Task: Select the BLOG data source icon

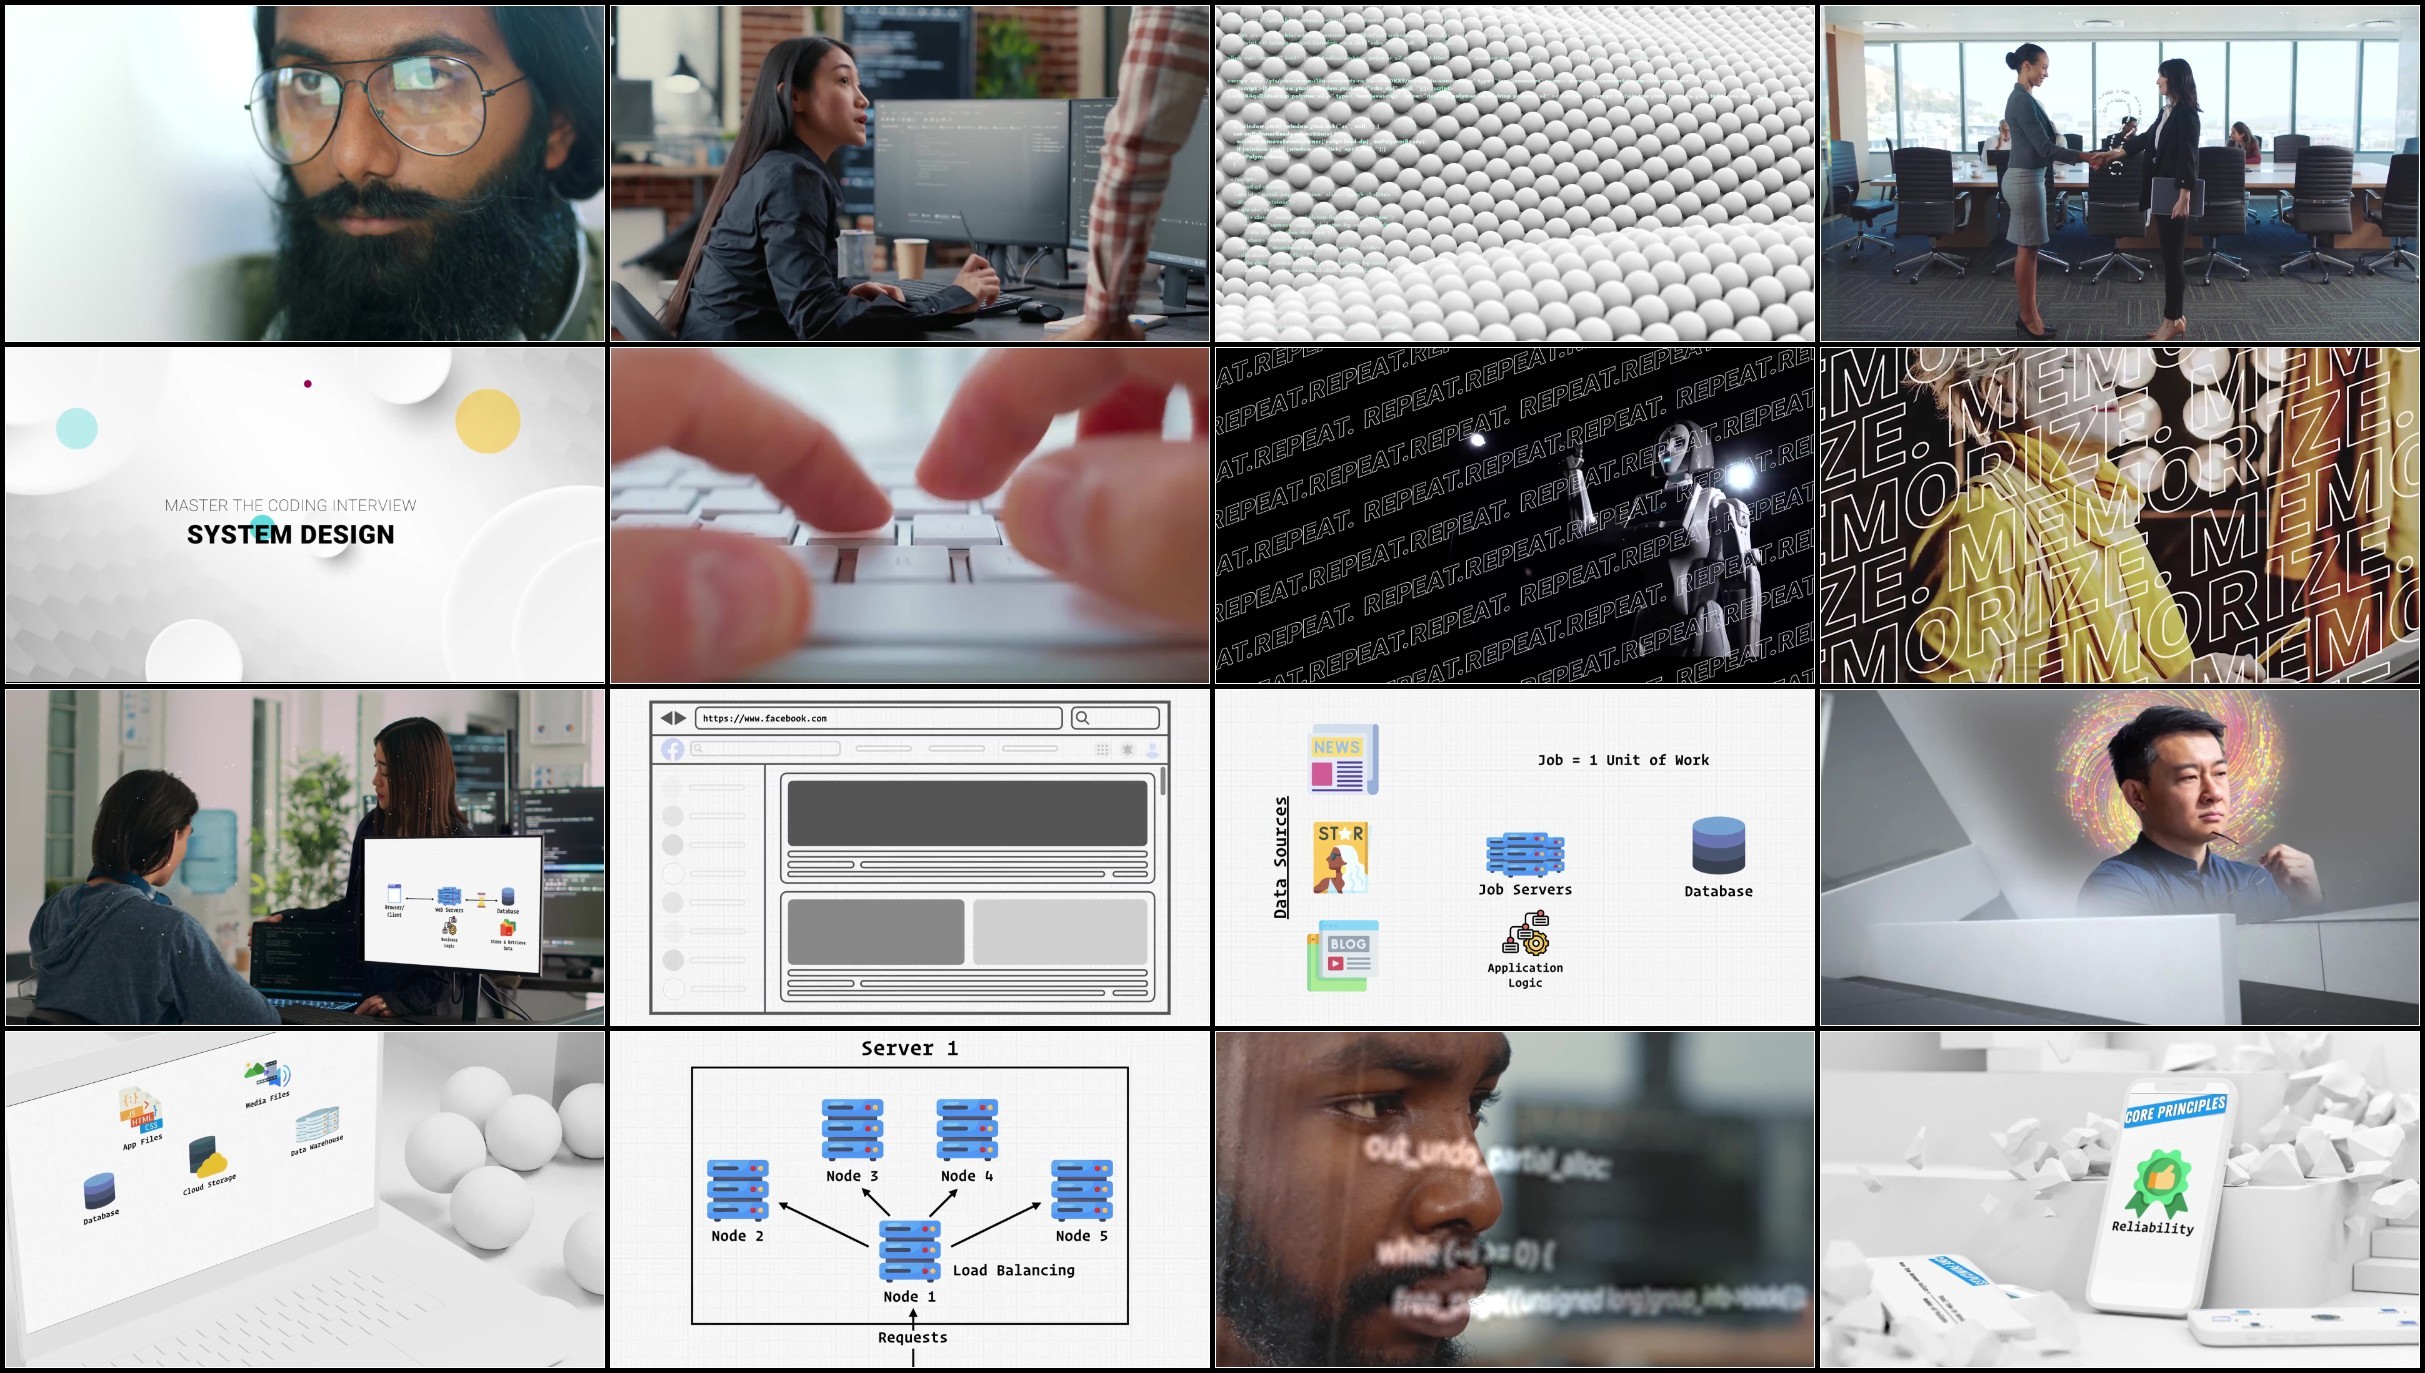Action: coord(1343,955)
